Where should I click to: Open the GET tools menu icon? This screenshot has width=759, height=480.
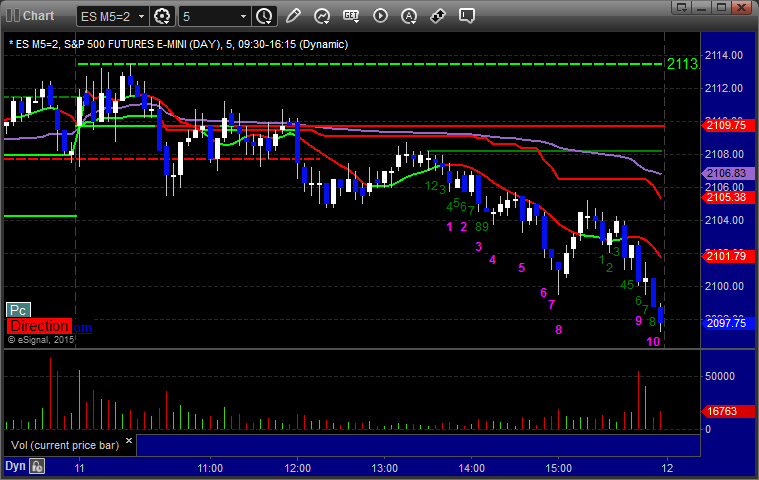(x=351, y=16)
